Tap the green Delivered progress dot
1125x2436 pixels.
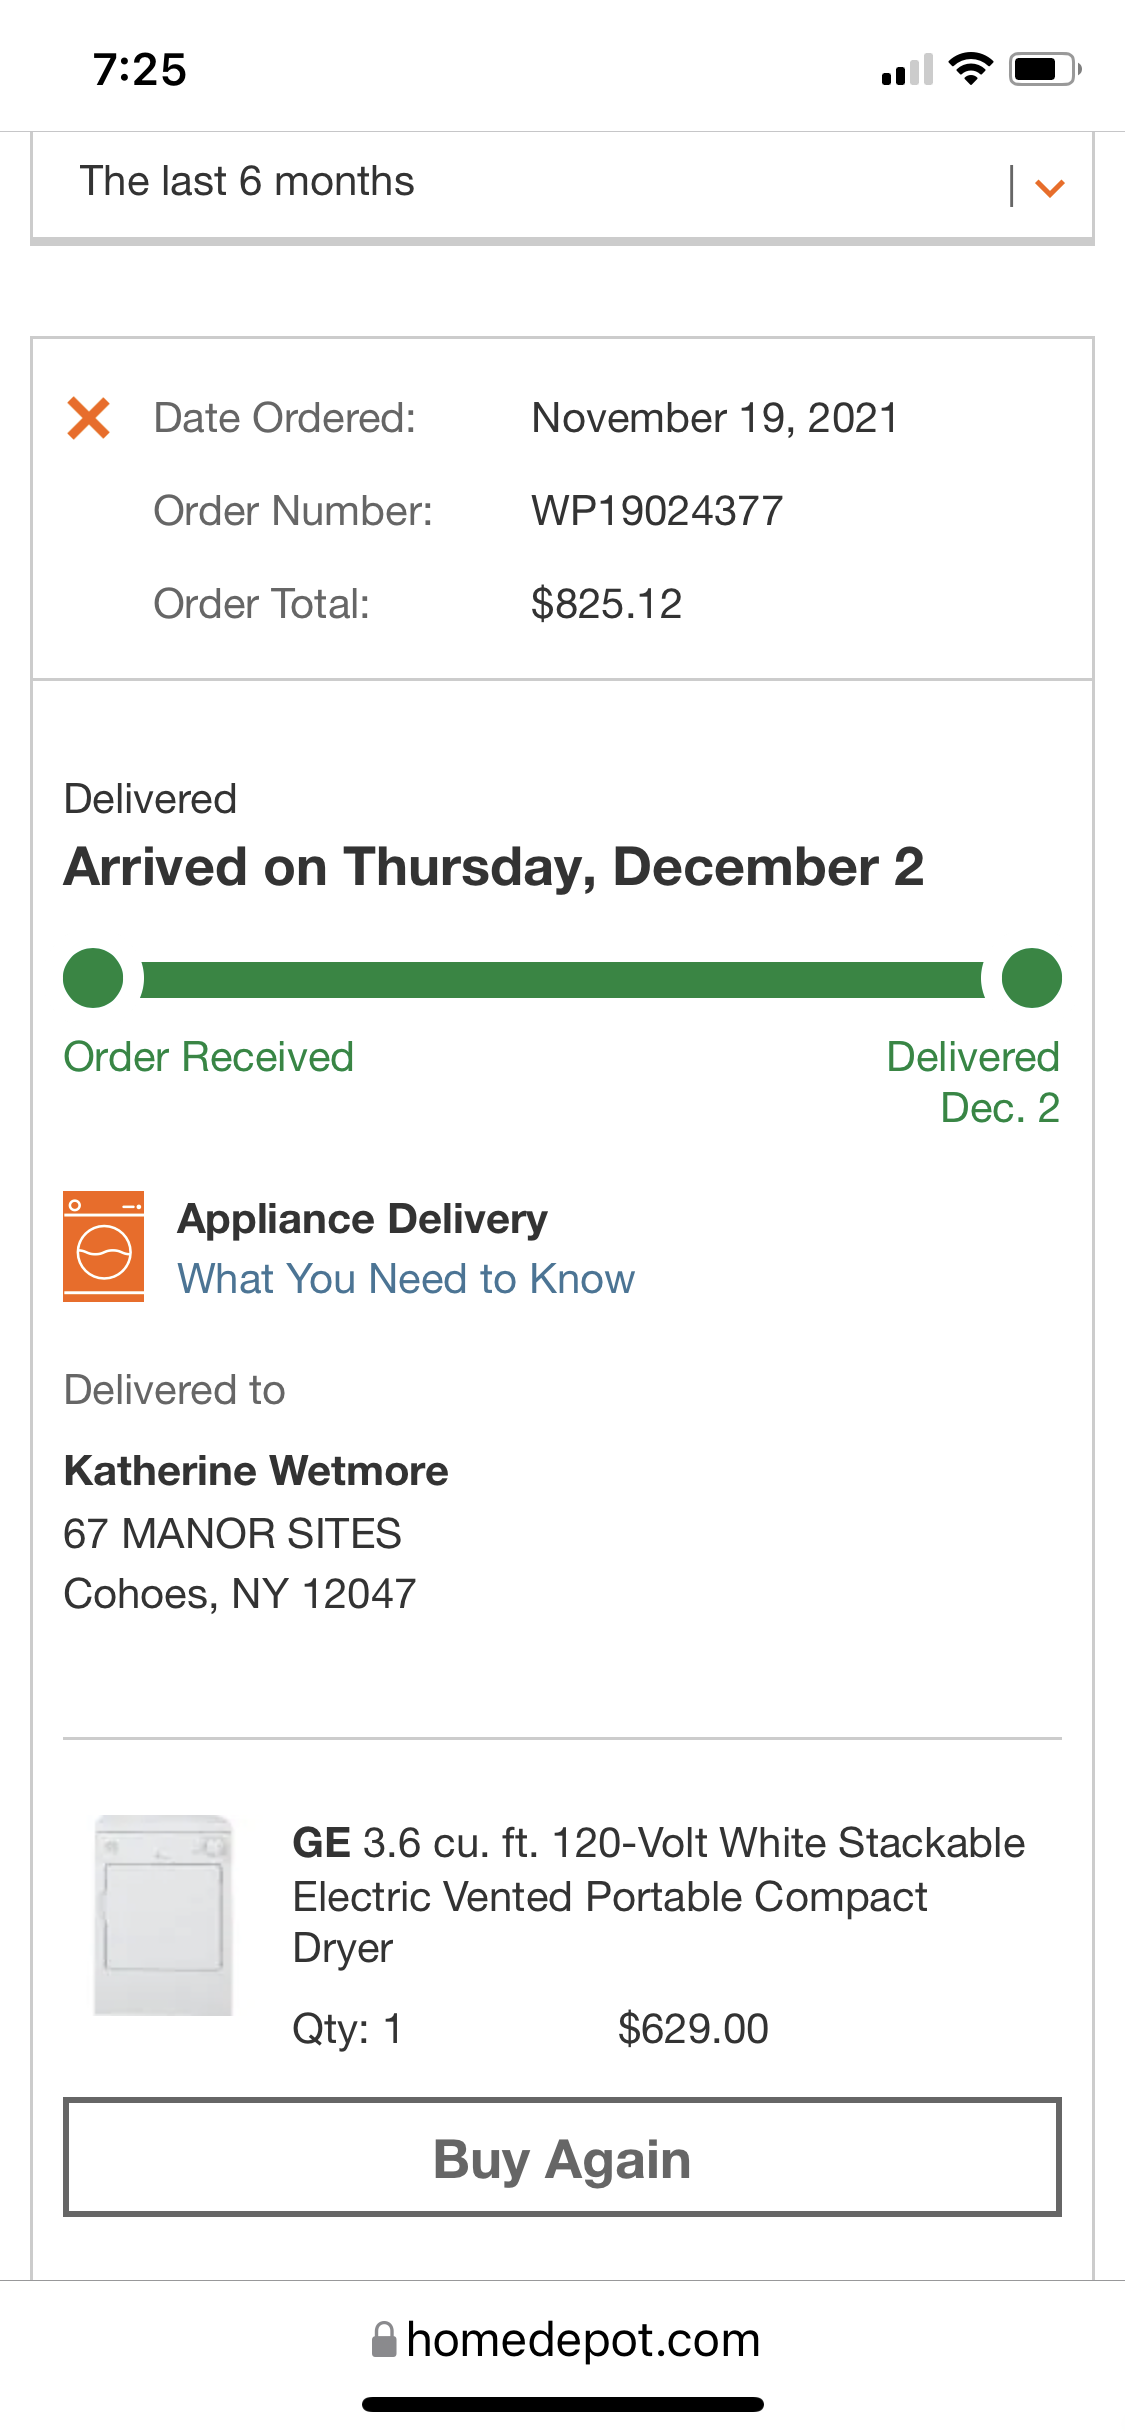pos(1031,978)
